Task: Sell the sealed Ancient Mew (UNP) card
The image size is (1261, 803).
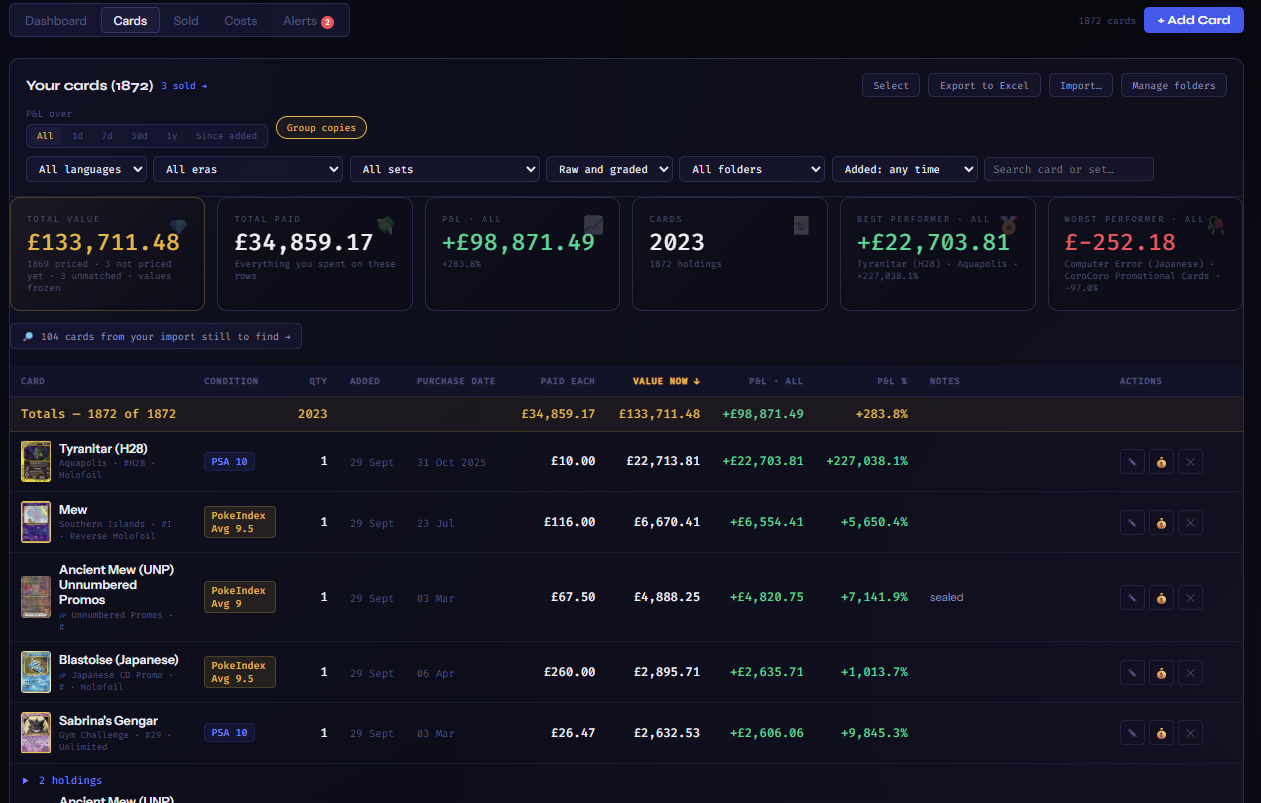Action: [x=1161, y=597]
